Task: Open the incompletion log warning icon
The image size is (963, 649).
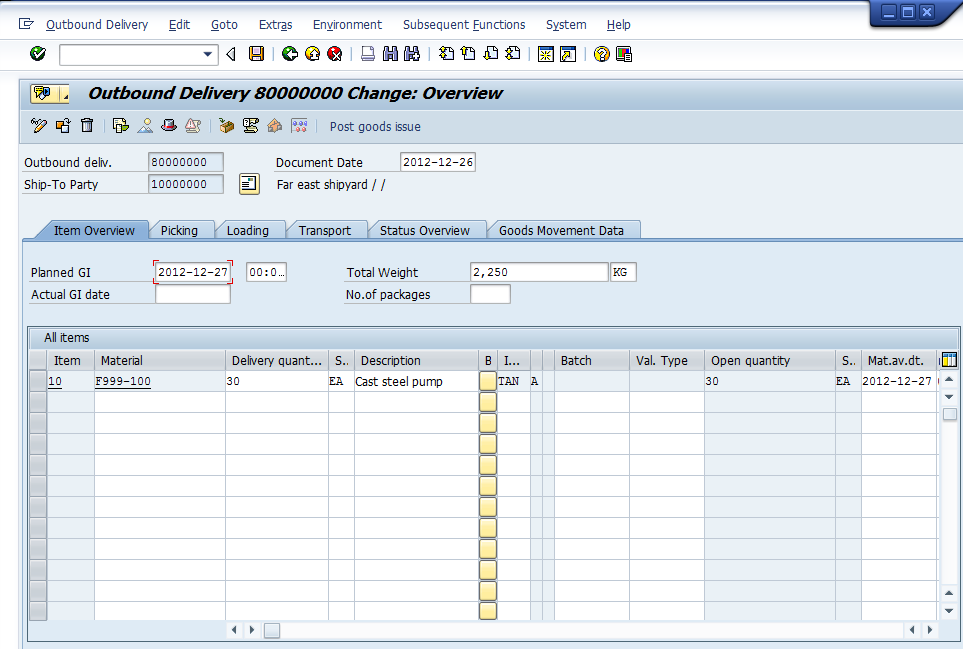Action: pyautogui.click(x=193, y=126)
